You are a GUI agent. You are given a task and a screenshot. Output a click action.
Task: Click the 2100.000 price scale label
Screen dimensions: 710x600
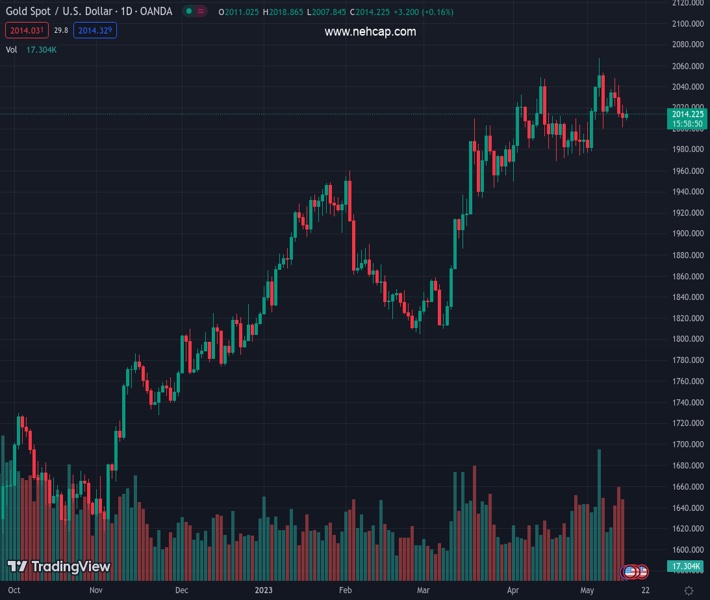coord(688,24)
